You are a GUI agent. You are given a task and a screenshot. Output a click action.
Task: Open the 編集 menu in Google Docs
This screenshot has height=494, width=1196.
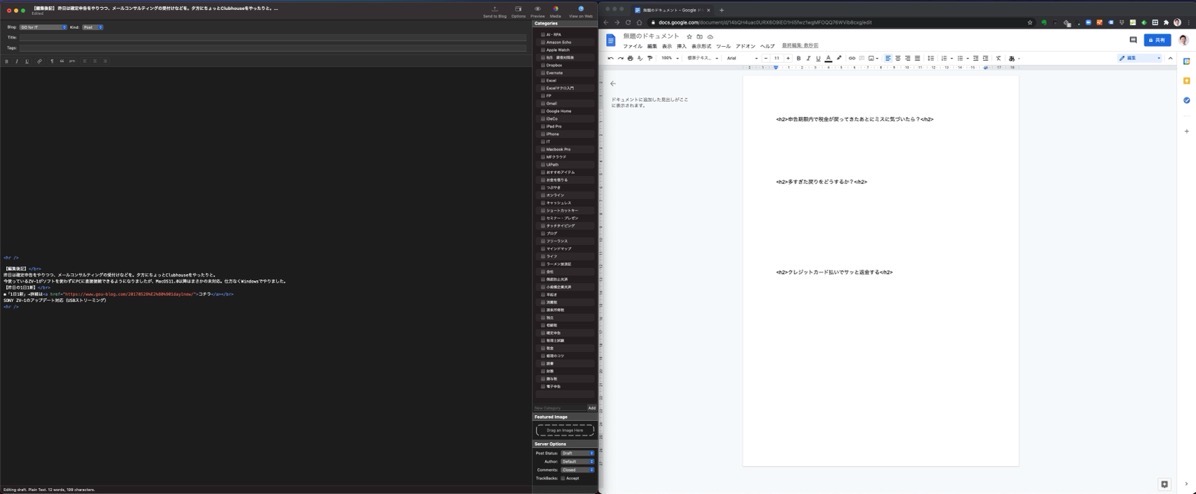pyautogui.click(x=651, y=46)
